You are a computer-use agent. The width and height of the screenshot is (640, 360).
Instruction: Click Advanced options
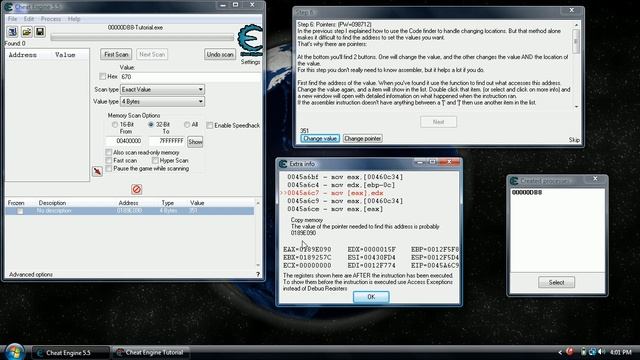pyautogui.click(x=31, y=274)
